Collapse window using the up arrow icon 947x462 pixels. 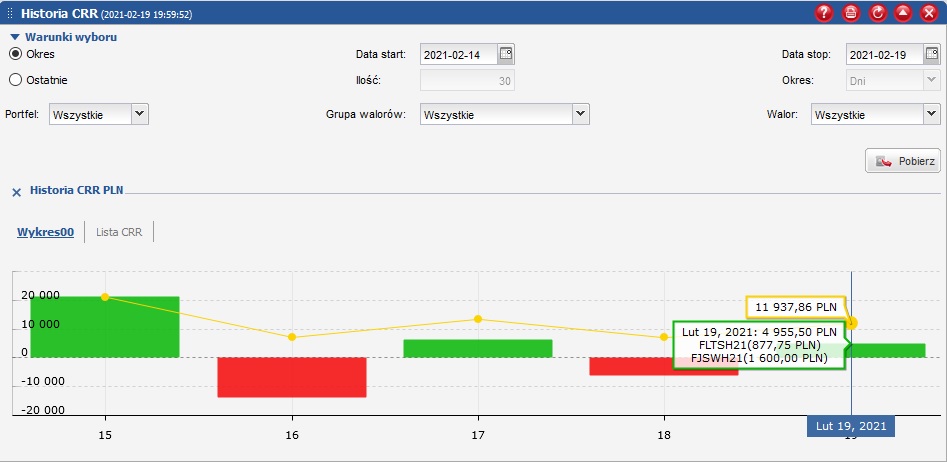(x=902, y=13)
